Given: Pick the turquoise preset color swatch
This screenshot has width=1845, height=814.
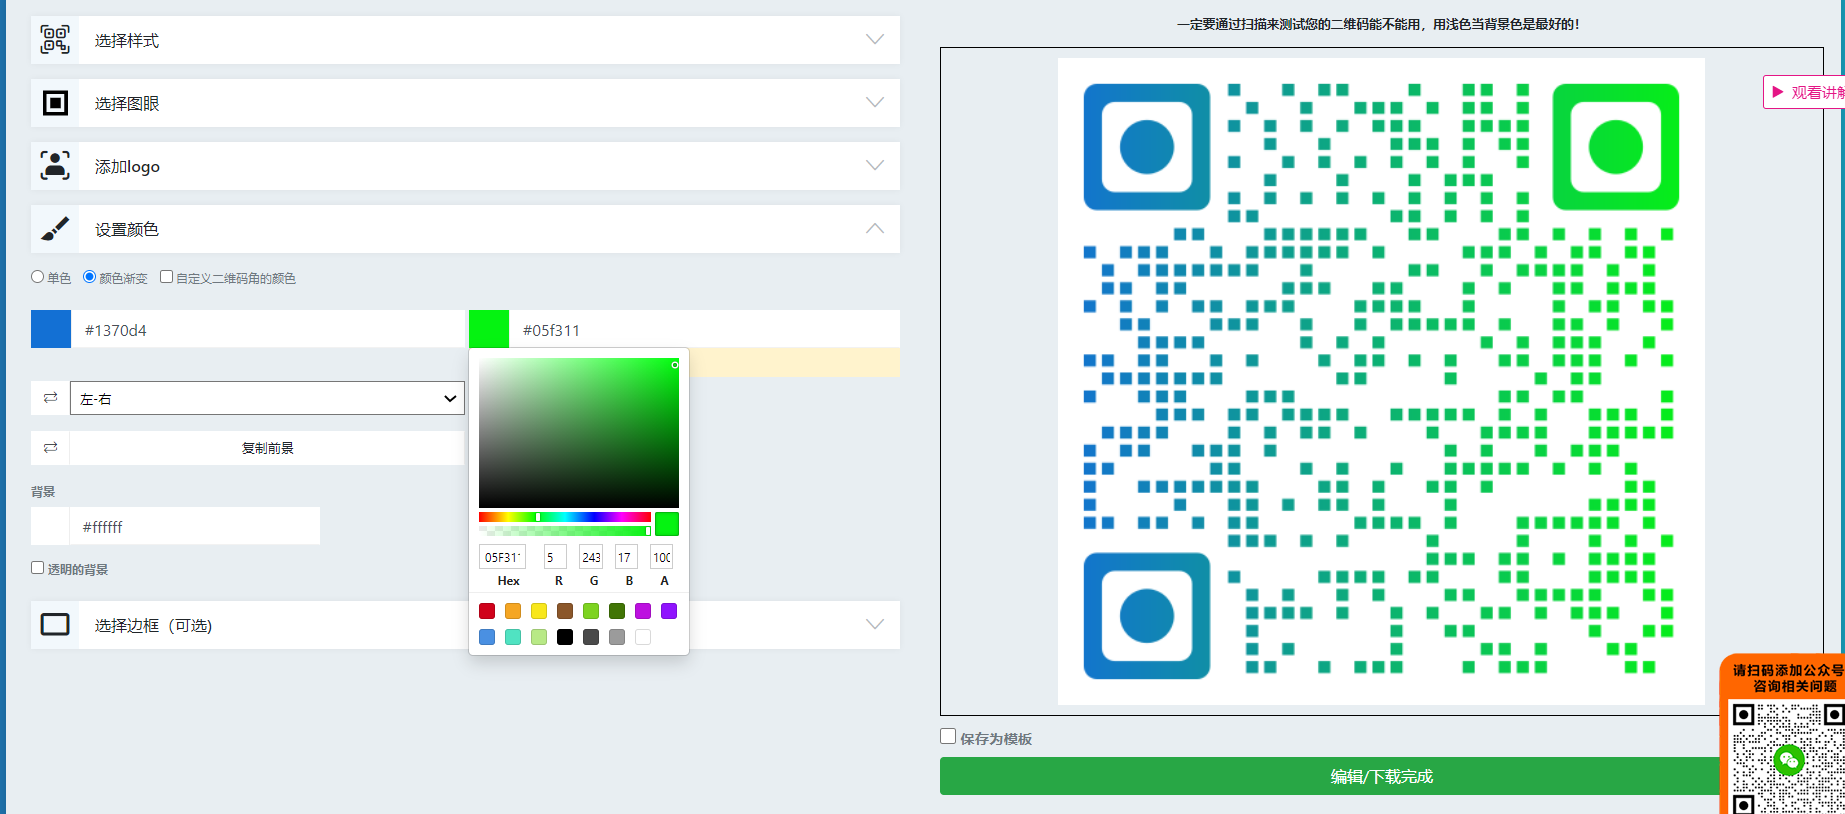Looking at the screenshot, I should [x=513, y=637].
